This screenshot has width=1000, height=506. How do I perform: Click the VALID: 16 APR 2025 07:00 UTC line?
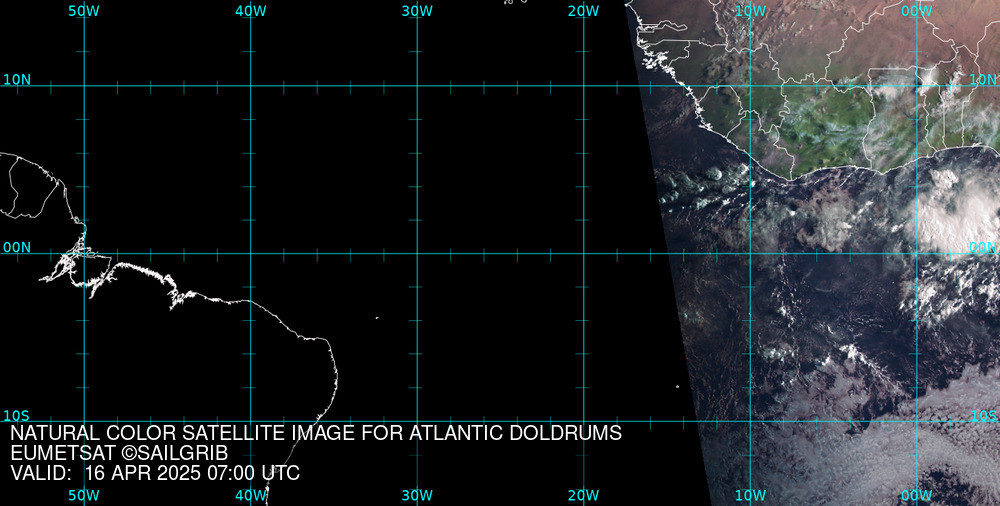tap(155, 473)
